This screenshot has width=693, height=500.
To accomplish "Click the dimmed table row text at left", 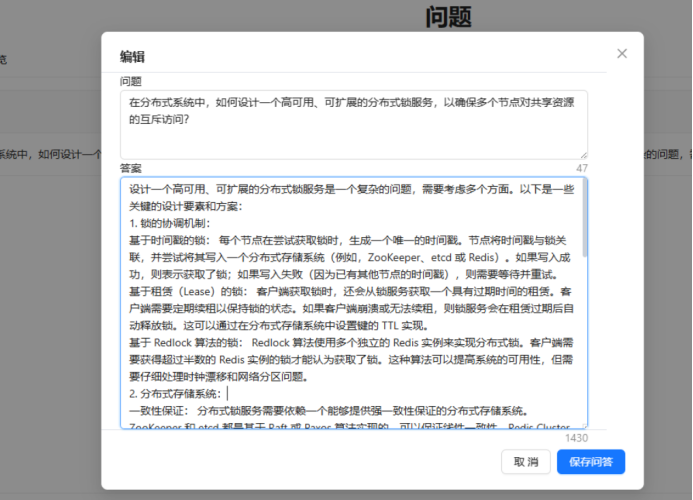I will pyautogui.click(x=50, y=155).
